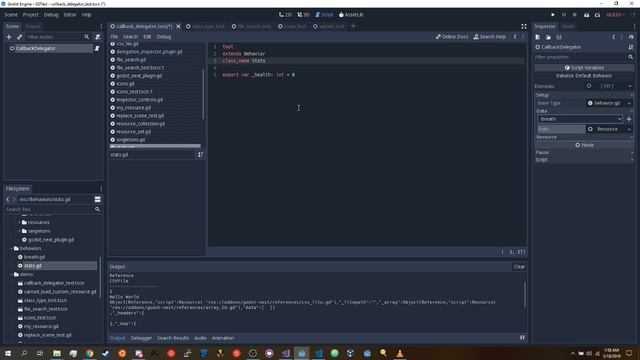Save the edited resource in Inspector
Viewport: 640px width, 360px height.
tap(559, 37)
